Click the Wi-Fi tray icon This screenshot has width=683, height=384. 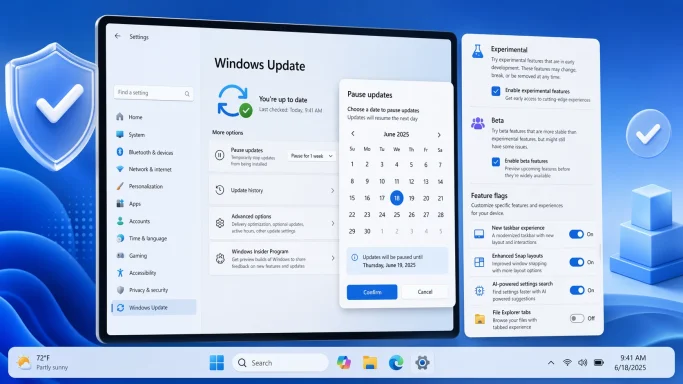click(x=567, y=362)
